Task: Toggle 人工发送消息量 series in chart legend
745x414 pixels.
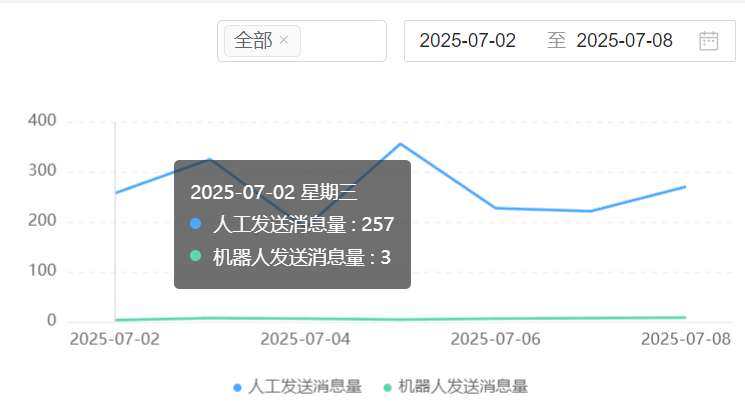Action: (x=298, y=386)
